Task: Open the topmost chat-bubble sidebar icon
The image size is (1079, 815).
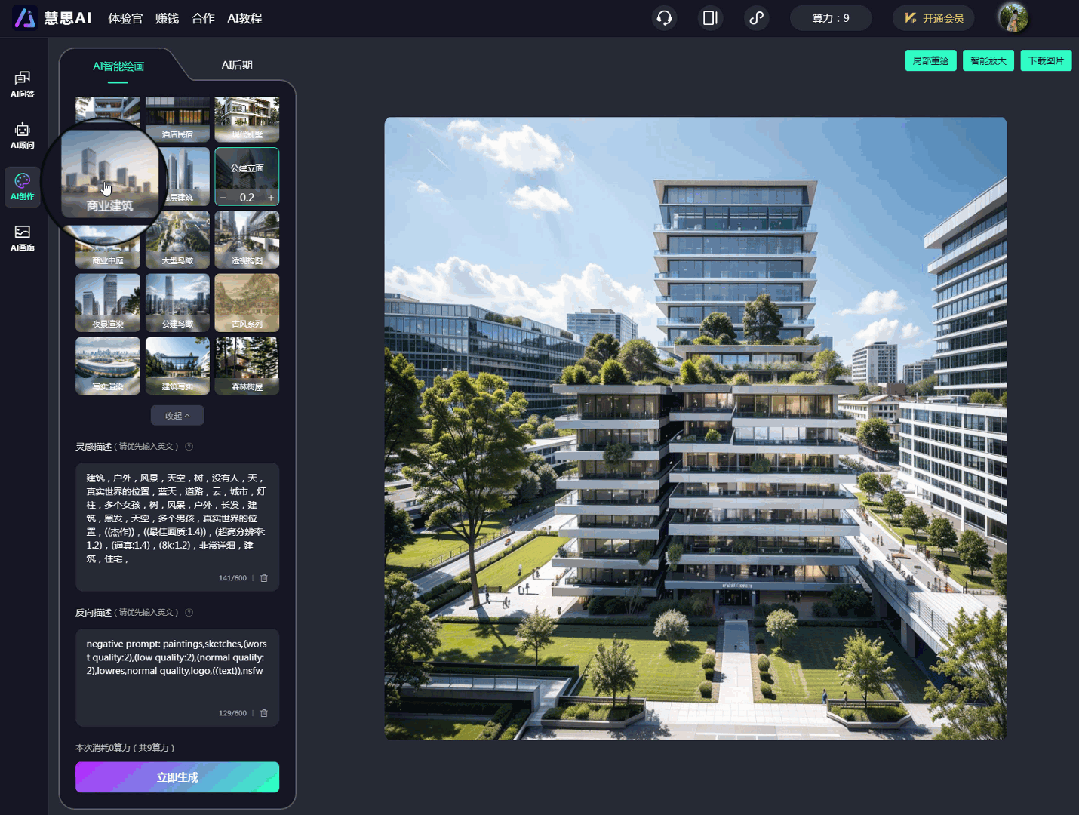Action: click(x=22, y=84)
